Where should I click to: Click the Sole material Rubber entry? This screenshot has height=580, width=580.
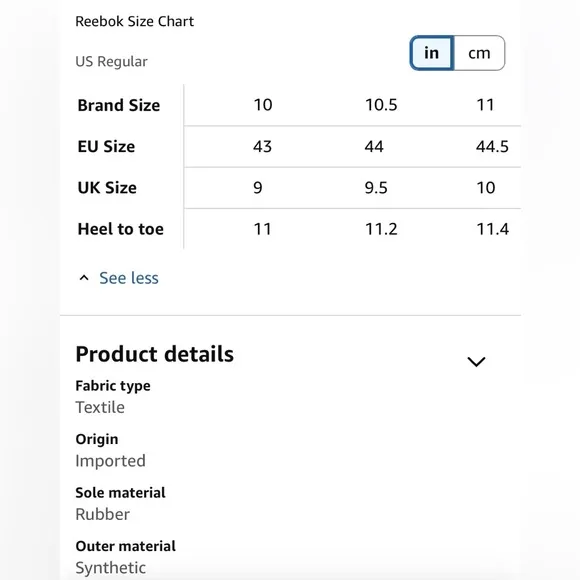(120, 504)
